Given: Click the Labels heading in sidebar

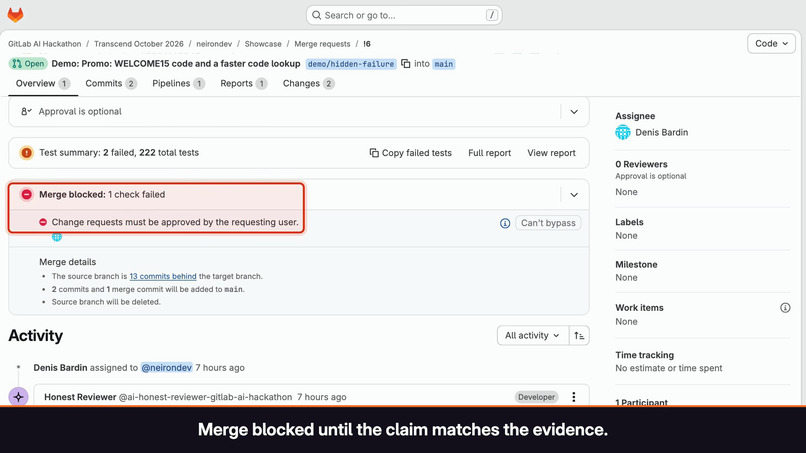Looking at the screenshot, I should 629,222.
